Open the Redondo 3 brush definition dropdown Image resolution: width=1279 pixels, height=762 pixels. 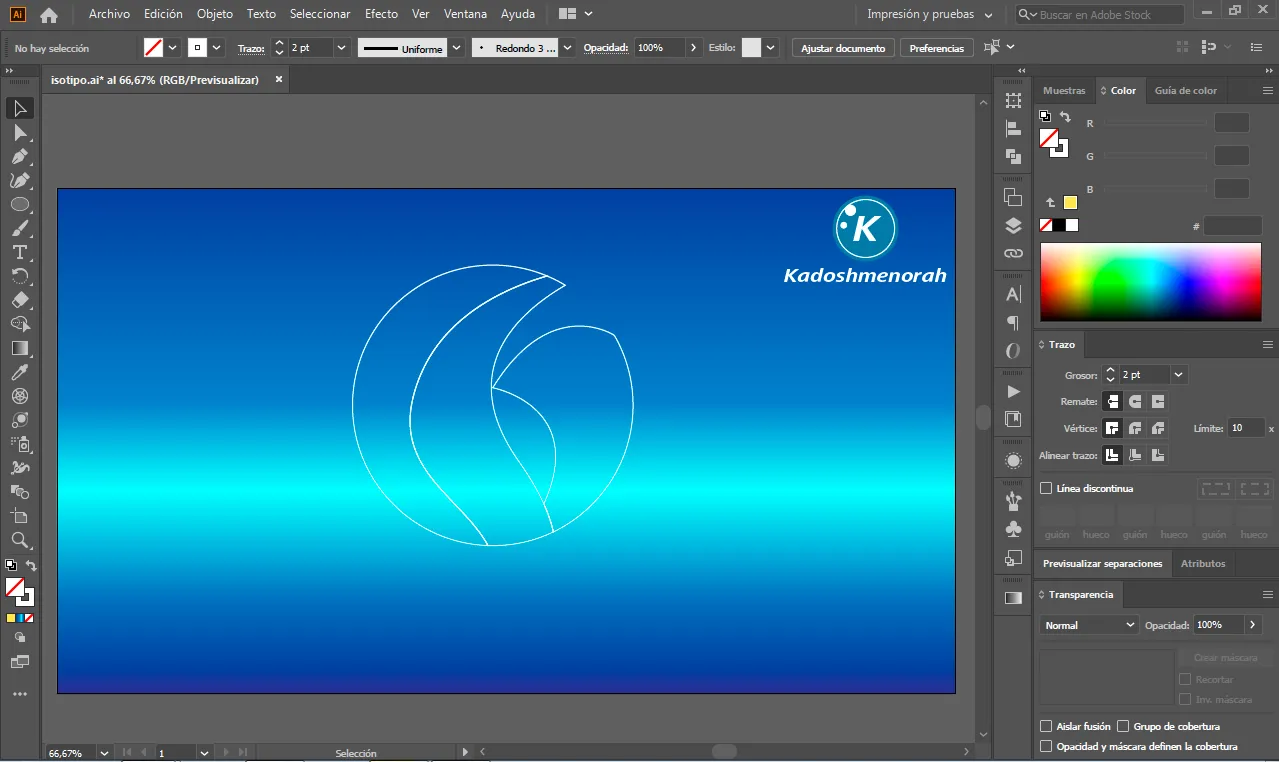(x=568, y=47)
